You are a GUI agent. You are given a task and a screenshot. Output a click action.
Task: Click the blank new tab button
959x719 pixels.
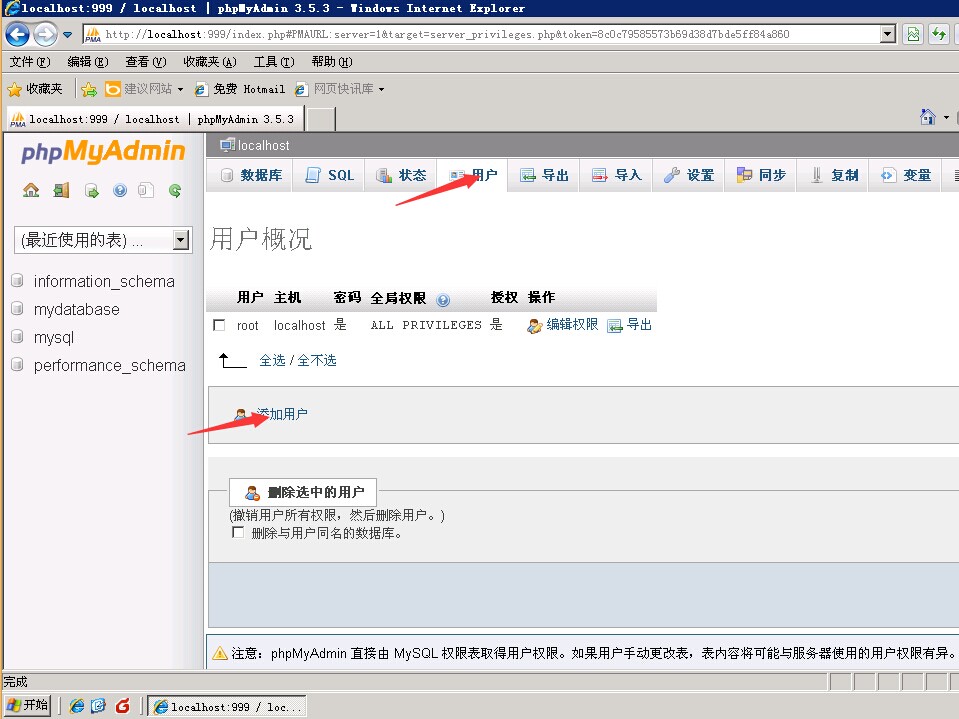320,119
